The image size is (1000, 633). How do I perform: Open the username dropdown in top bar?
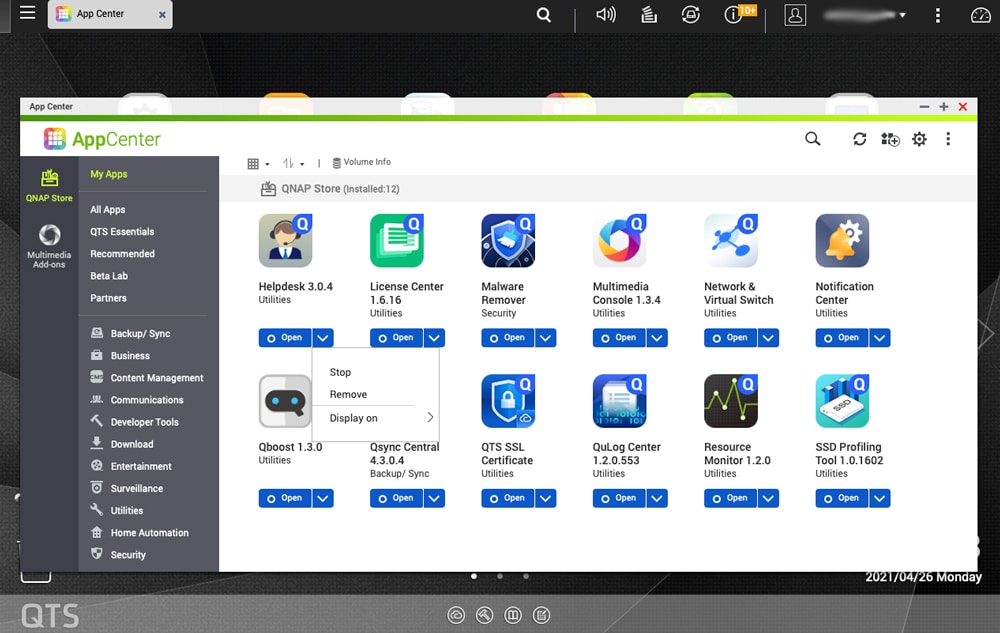(865, 15)
